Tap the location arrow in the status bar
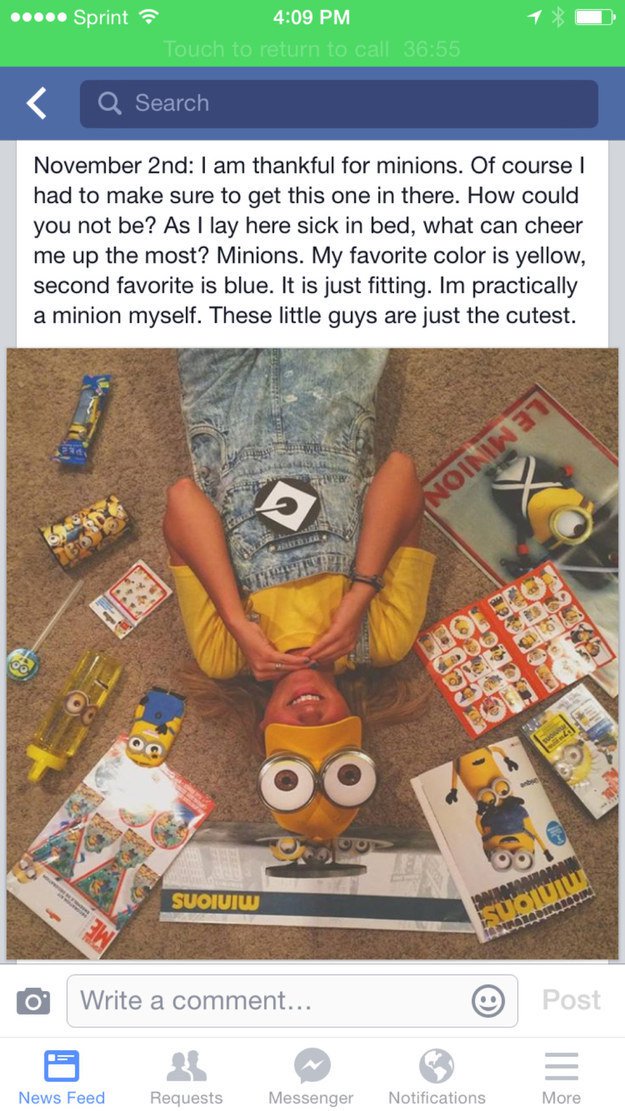 [x=535, y=17]
